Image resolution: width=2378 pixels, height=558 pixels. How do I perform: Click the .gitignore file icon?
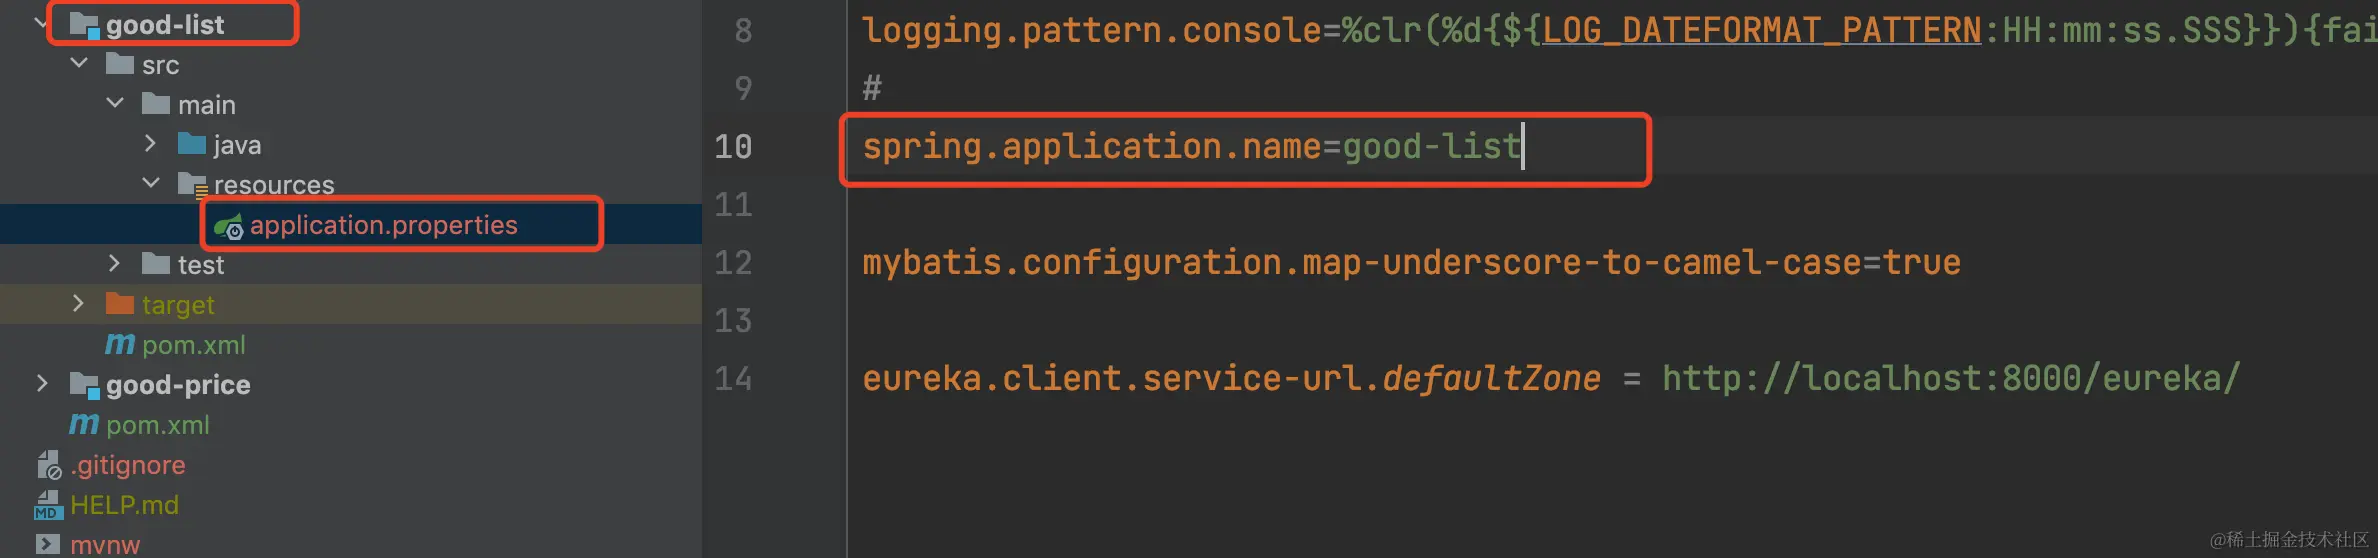tap(49, 465)
